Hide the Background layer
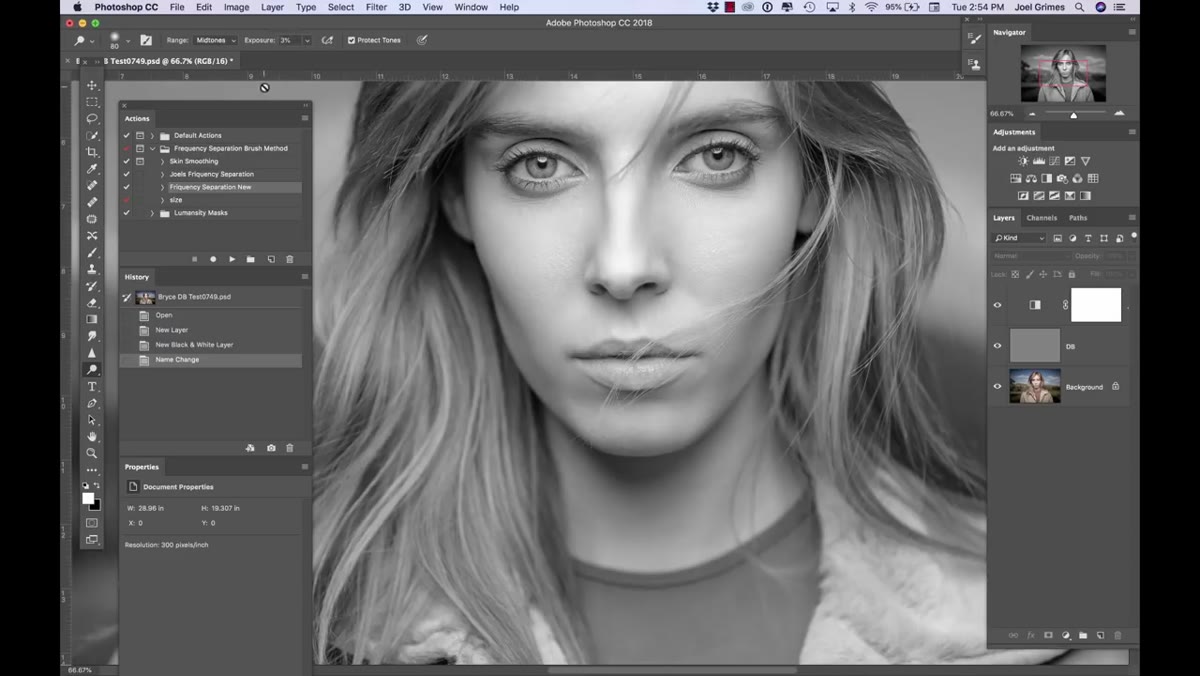This screenshot has height=676, width=1200. tap(997, 386)
